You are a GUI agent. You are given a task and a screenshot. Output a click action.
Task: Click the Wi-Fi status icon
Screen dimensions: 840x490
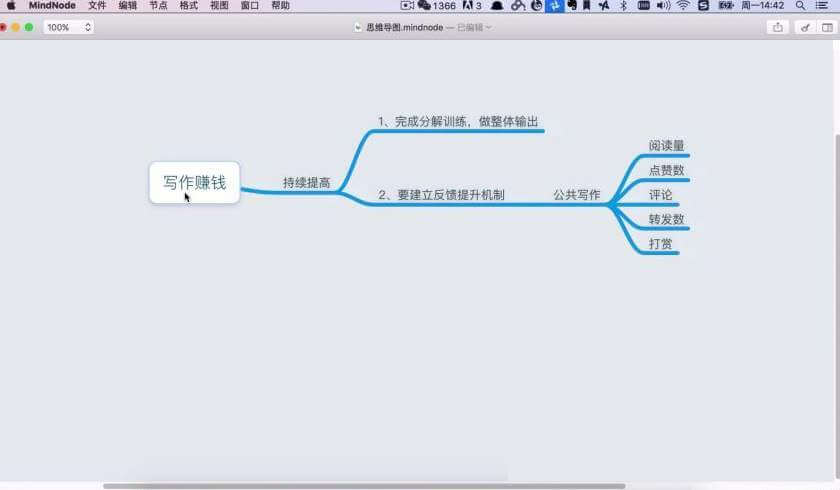click(683, 6)
